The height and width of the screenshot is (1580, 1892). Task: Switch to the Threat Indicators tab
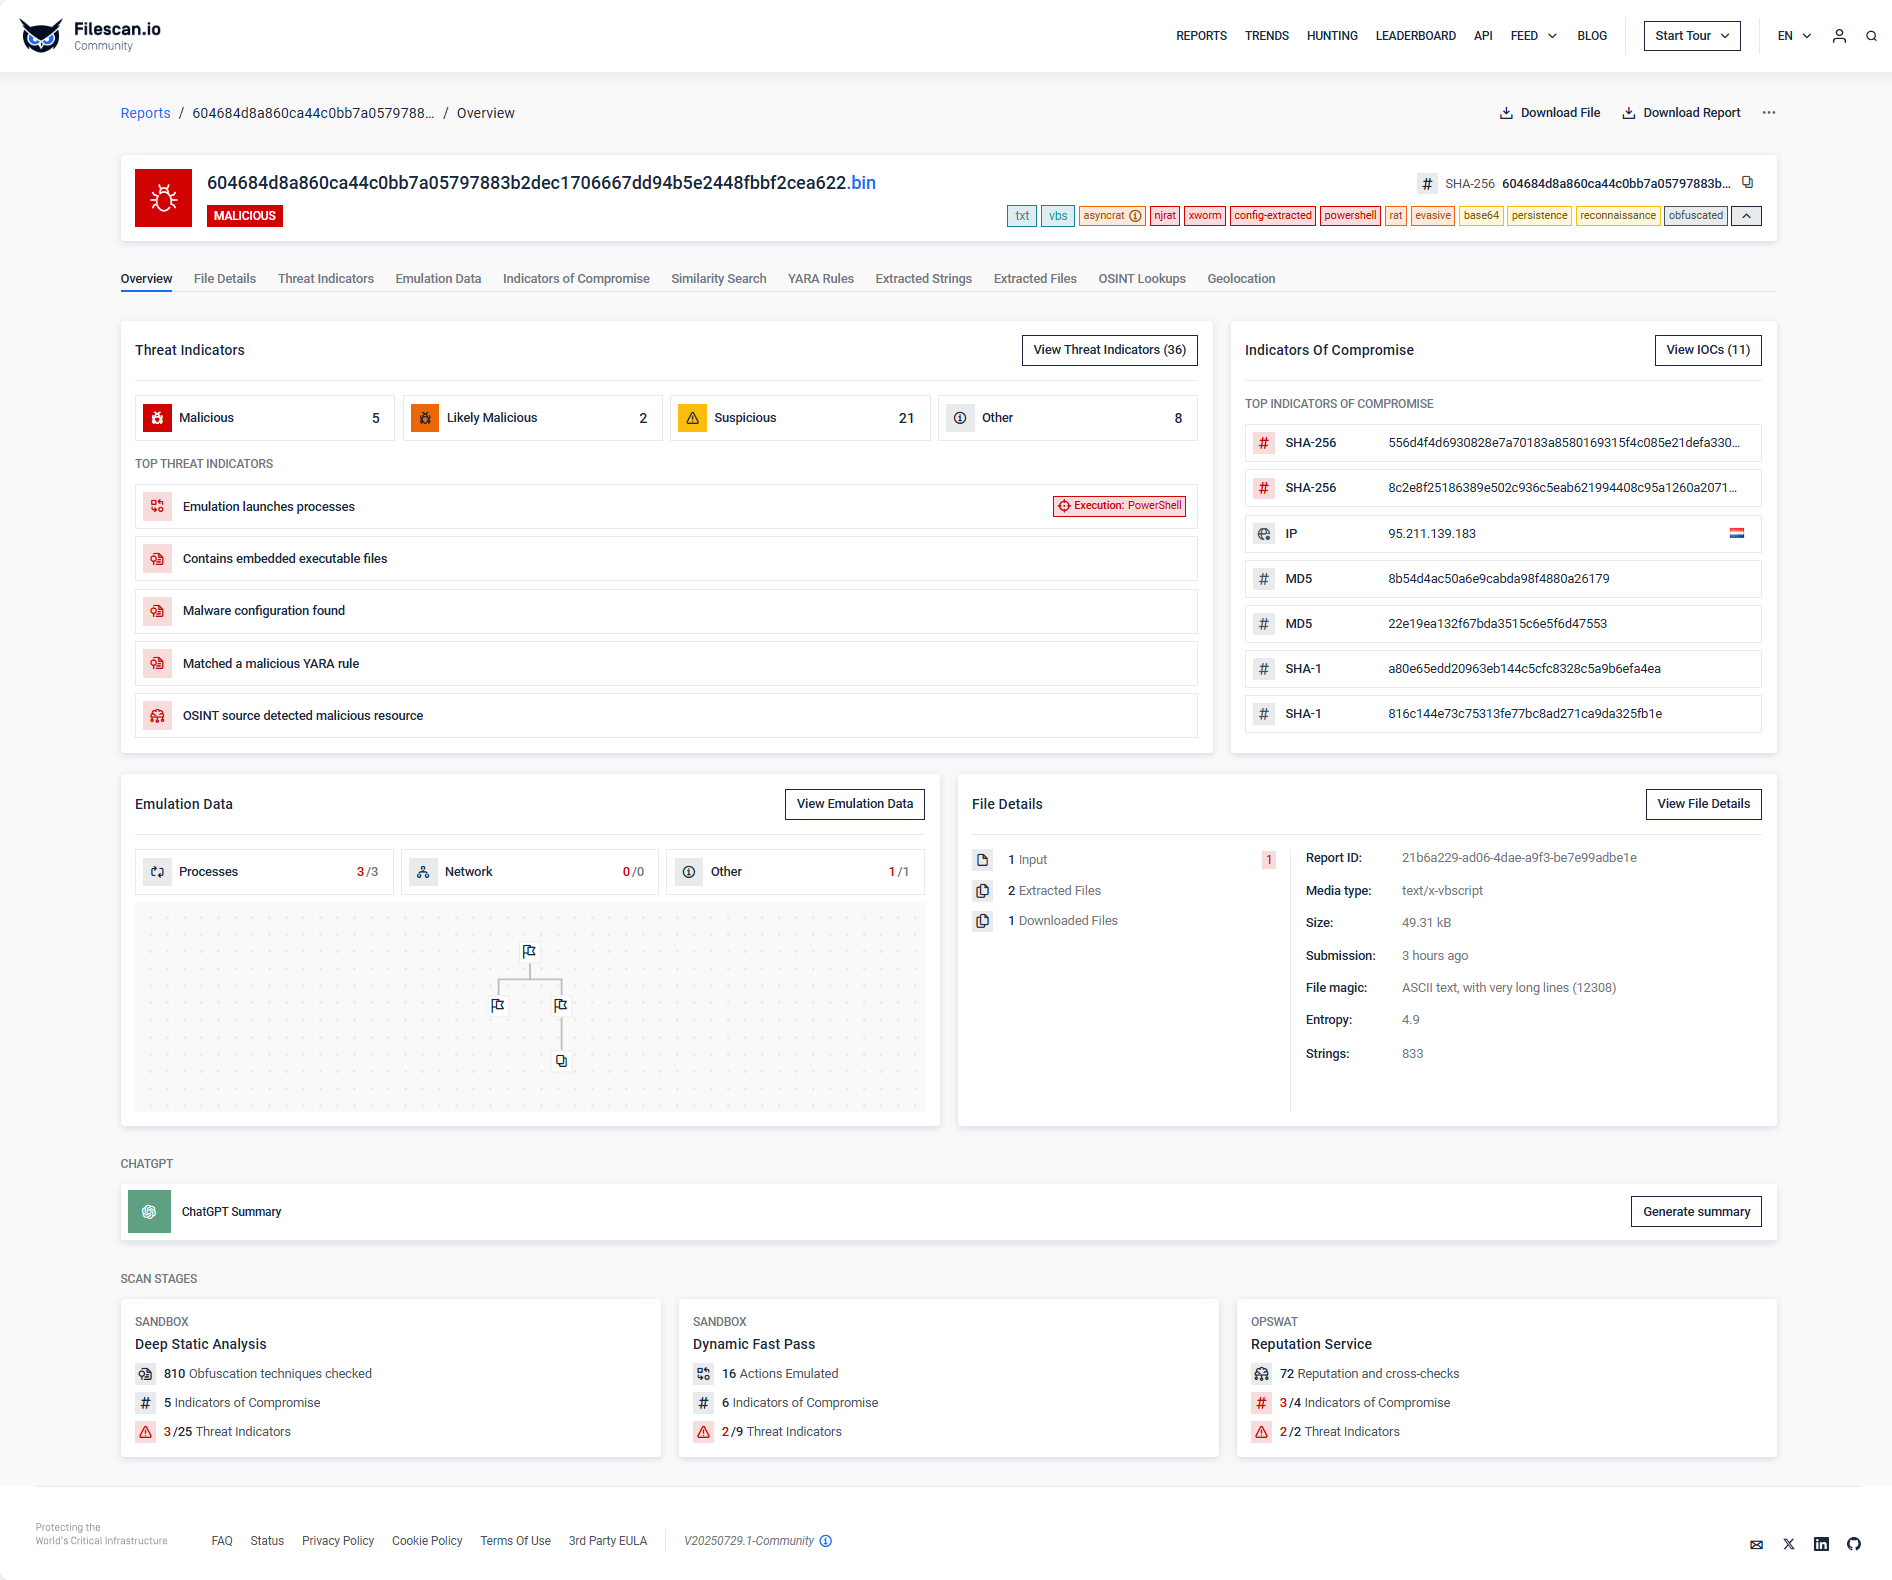coord(326,279)
